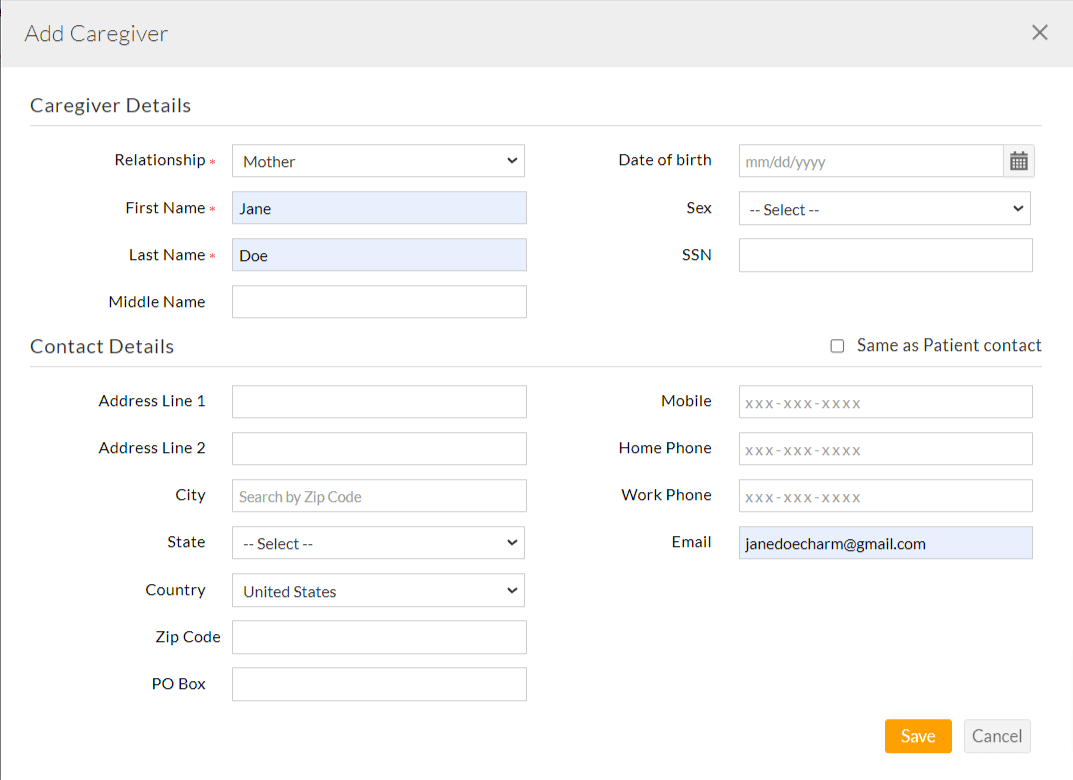
Task: Click the Email field with janedoecharm address
Action: [885, 543]
